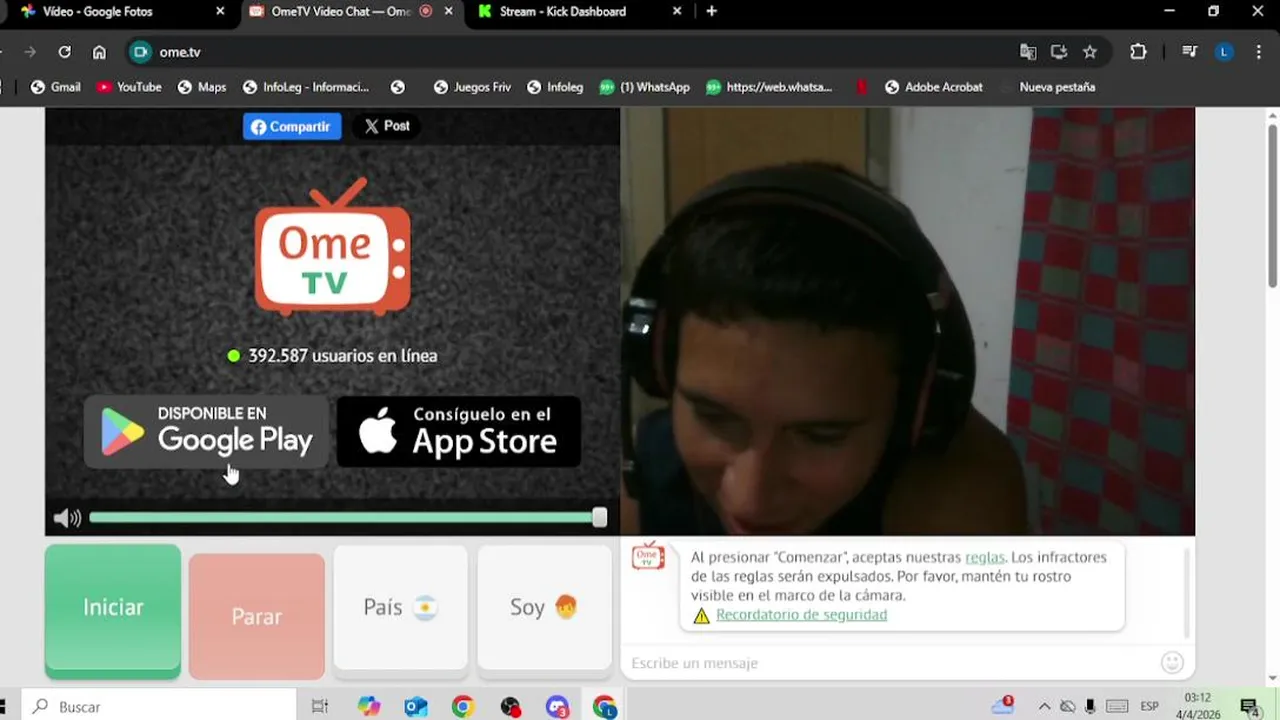This screenshot has width=1280, height=720.
Task: Open the Infoleg bookmark
Action: point(555,87)
